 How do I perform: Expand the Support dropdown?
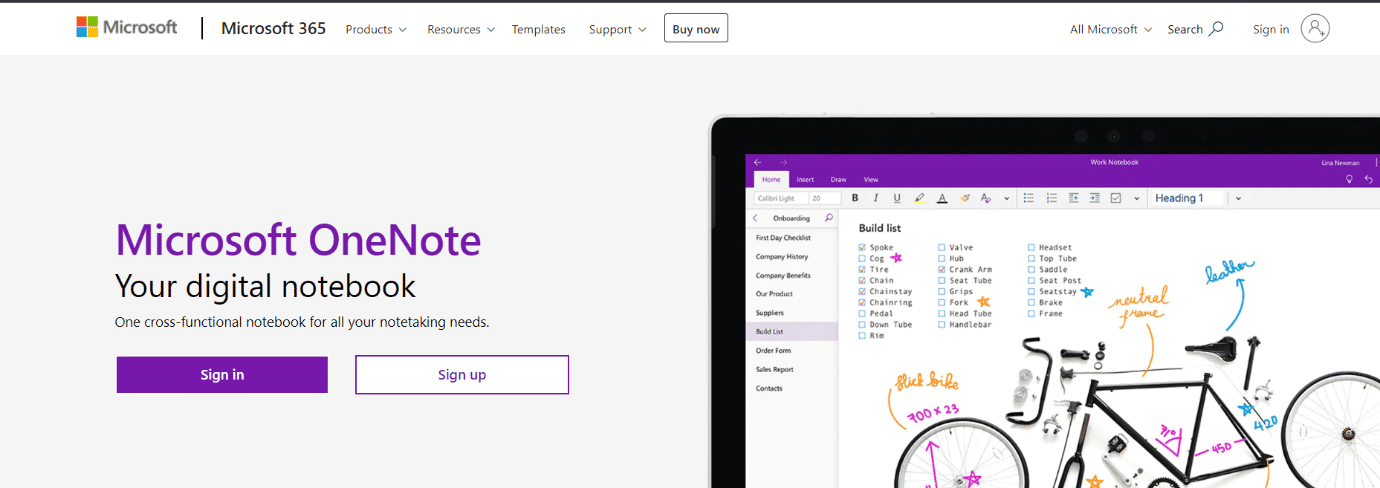617,29
